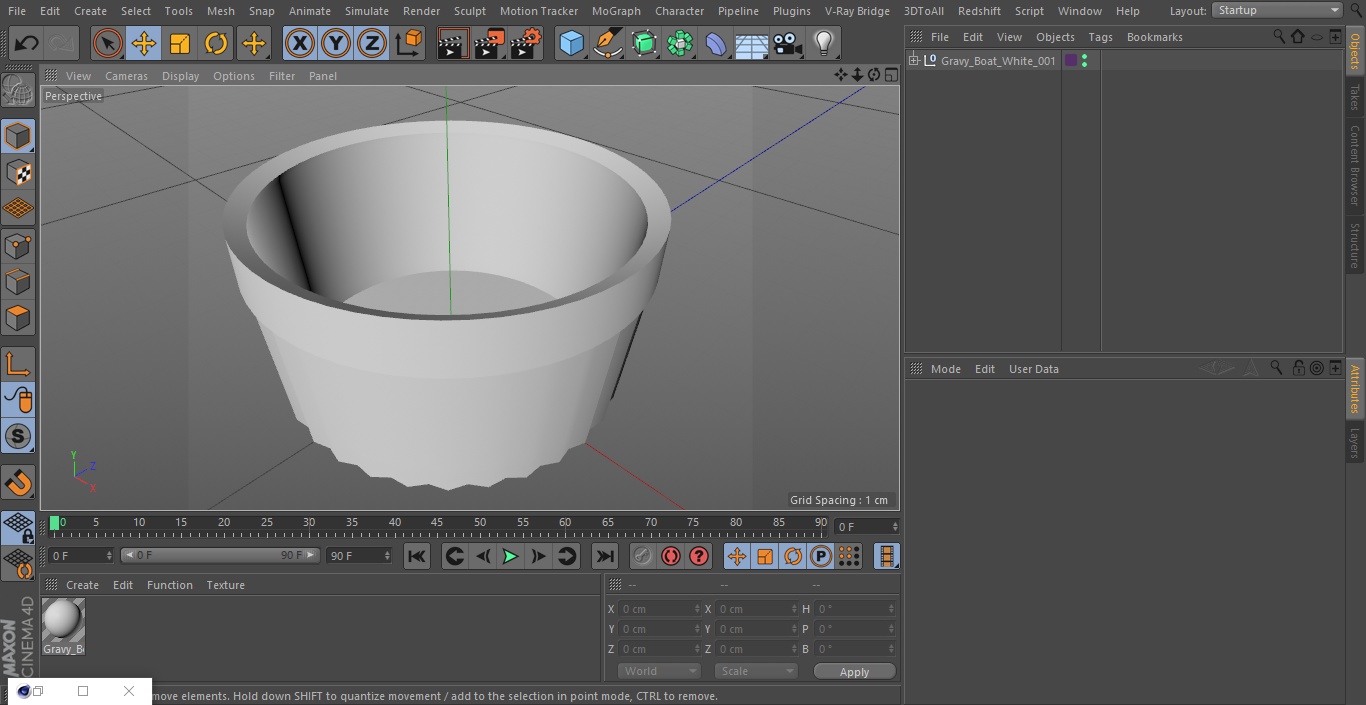The image size is (1366, 705).
Task: Add a Light object
Action: click(824, 43)
